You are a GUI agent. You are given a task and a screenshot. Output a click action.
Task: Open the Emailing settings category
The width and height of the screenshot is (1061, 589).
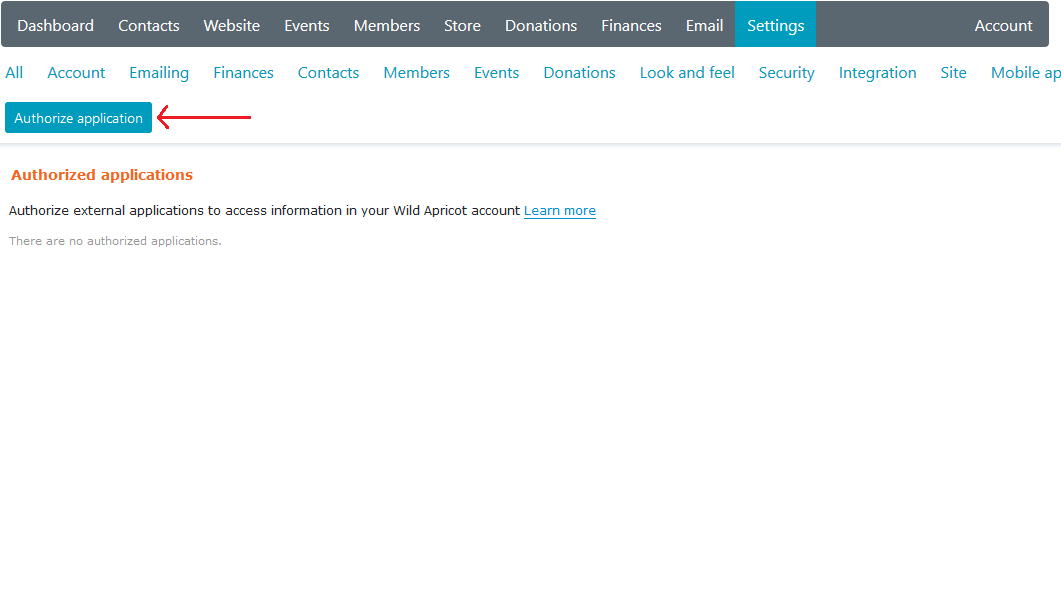point(159,72)
